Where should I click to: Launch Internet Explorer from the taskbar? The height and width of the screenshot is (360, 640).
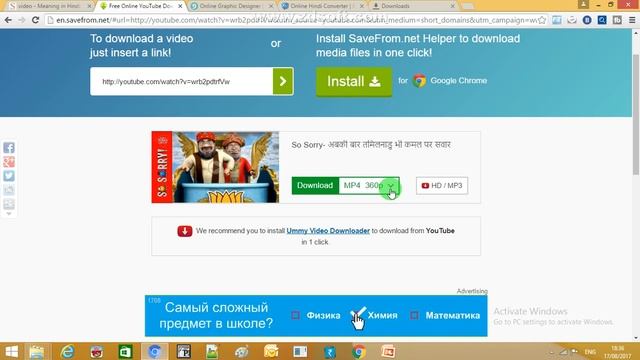coord(67,351)
